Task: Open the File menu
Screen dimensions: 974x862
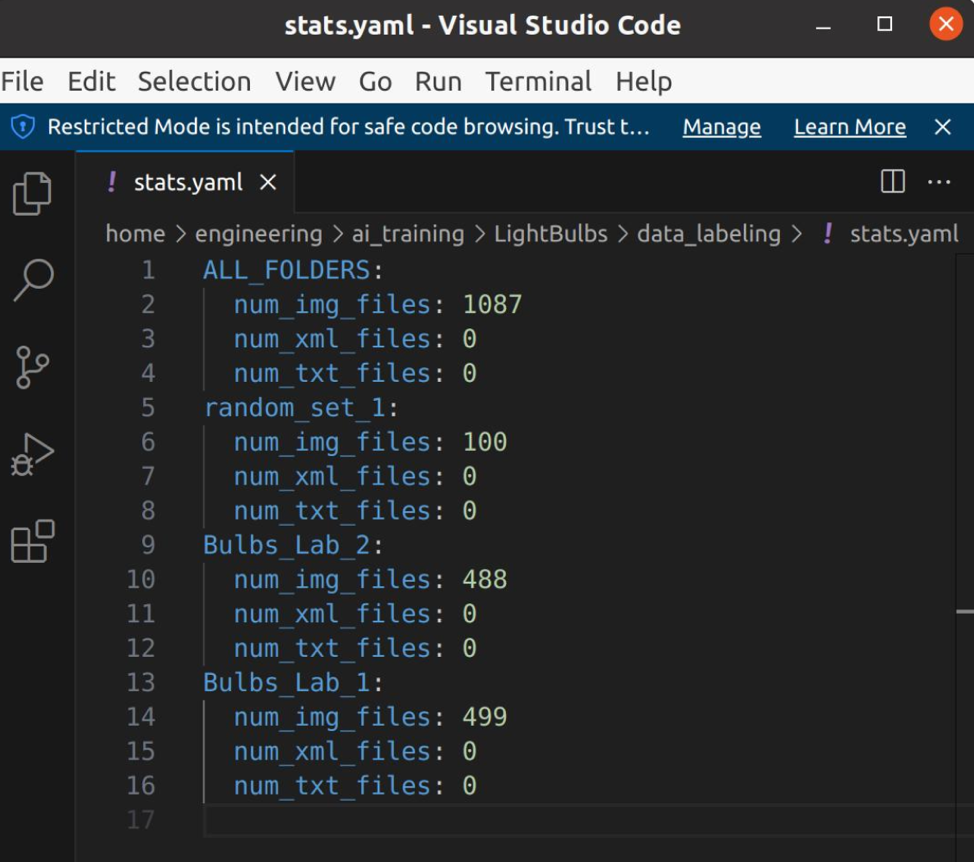Action: 22,82
